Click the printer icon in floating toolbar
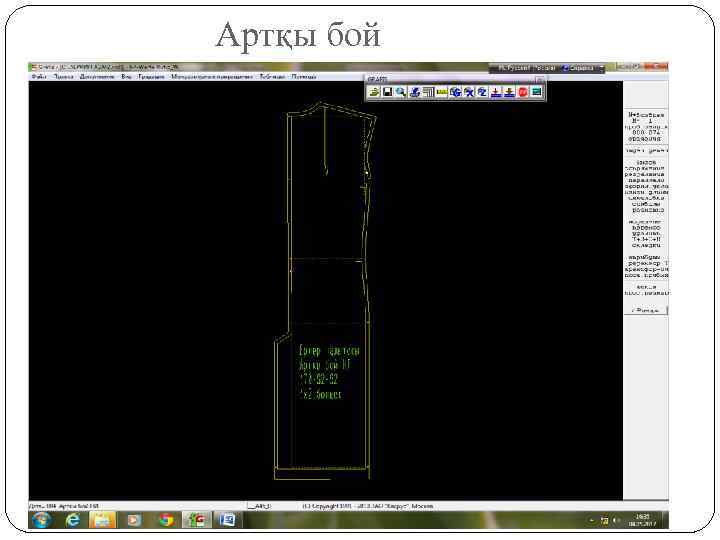This screenshot has height=540, width=720. pos(415,92)
